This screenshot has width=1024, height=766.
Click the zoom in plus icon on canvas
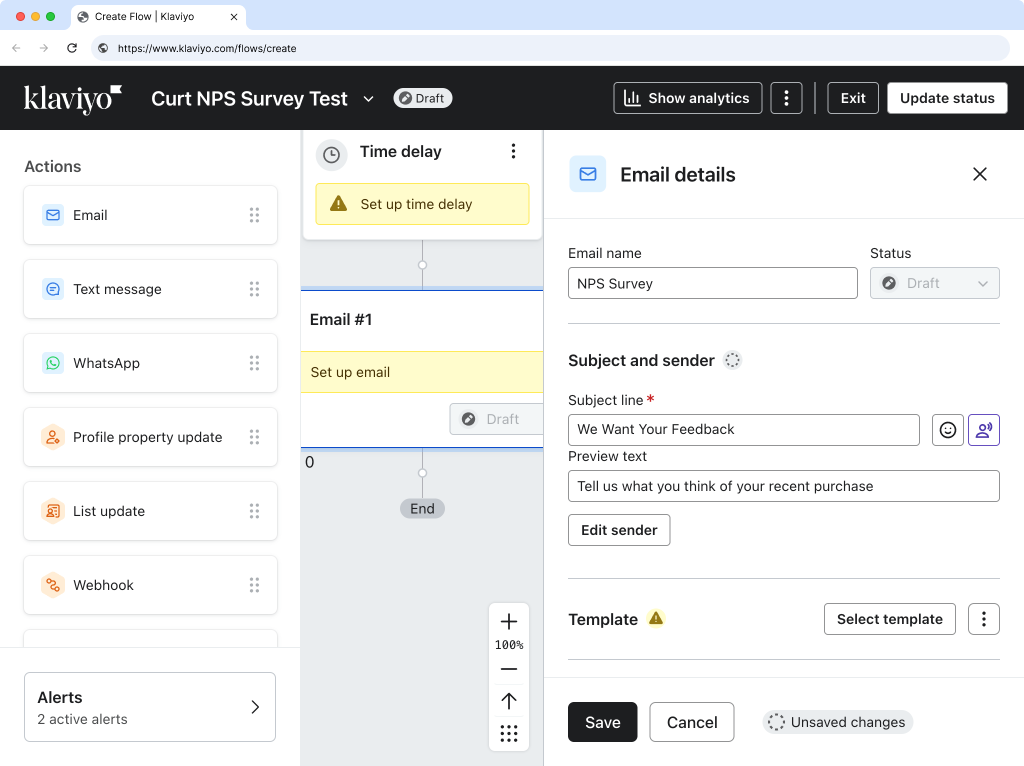coord(509,621)
